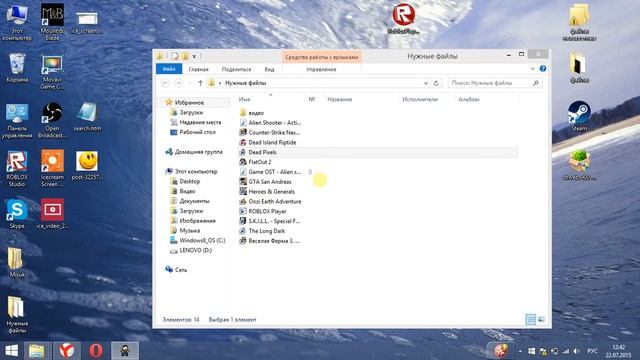Select the GTA San Andreas shortcut in the list
The image size is (640, 360).
[270, 182]
